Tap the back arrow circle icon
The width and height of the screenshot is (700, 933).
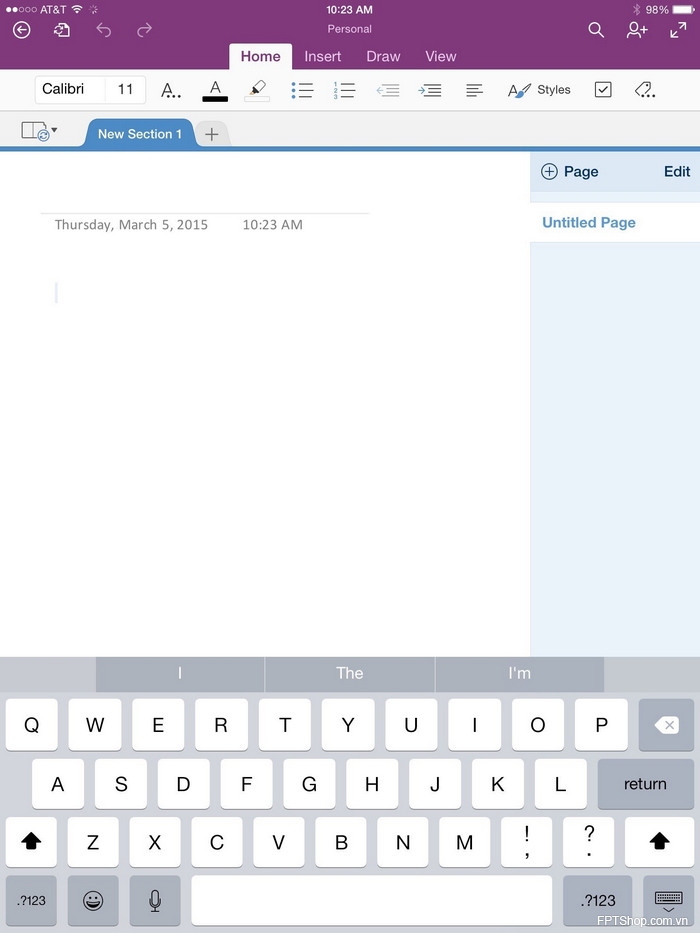pos(22,30)
